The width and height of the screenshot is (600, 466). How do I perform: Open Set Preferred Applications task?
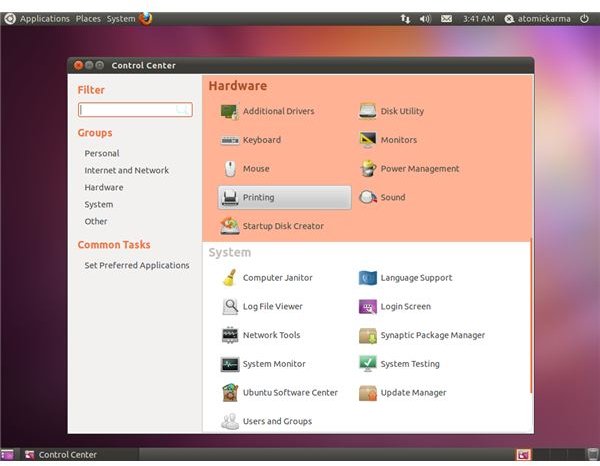pyautogui.click(x=137, y=265)
